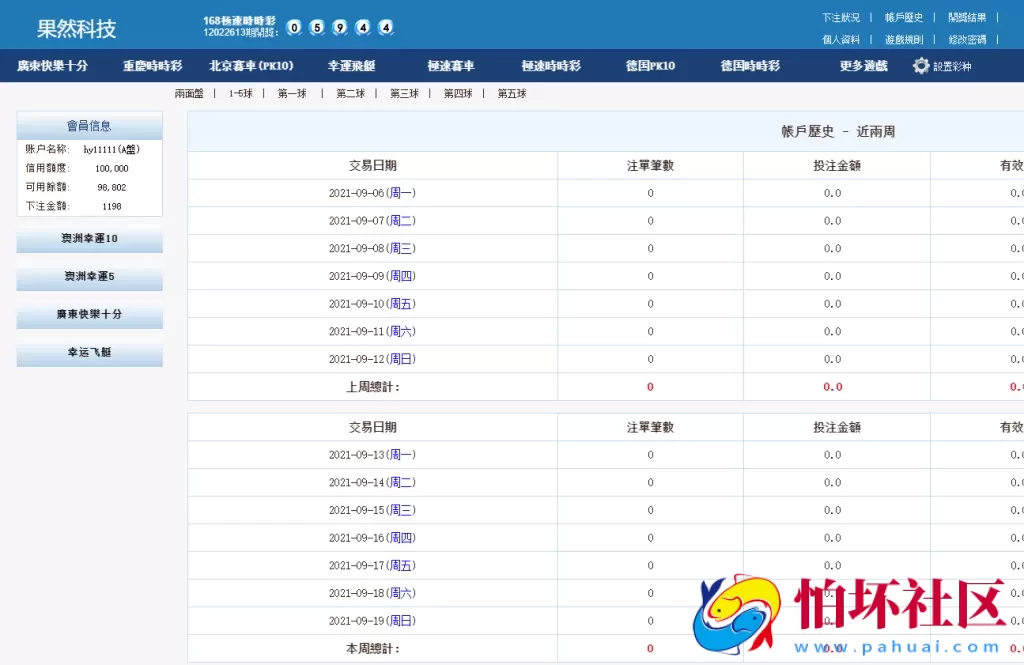The height and width of the screenshot is (665, 1024).
Task: Open the 帳戶歷史 page
Action: [903, 17]
